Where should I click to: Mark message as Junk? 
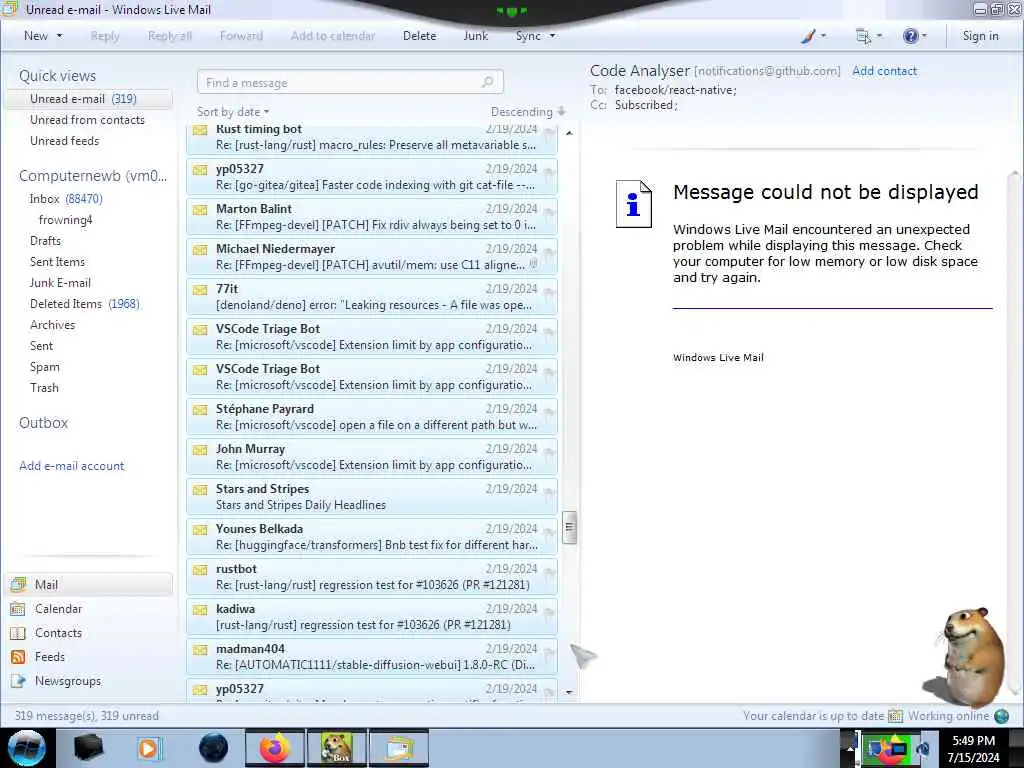coord(475,36)
